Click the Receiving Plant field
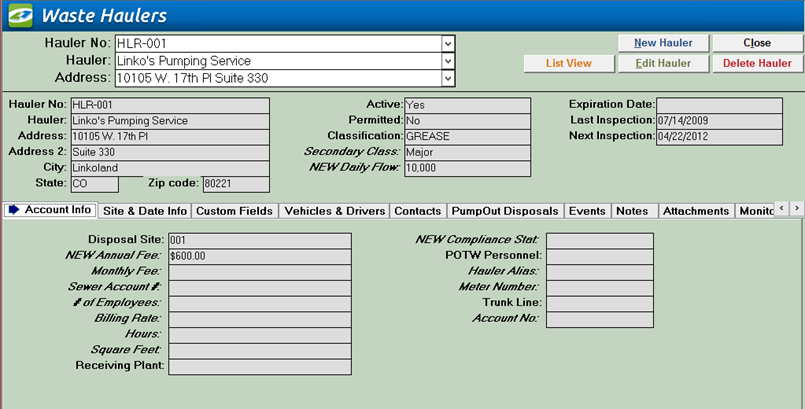The width and height of the screenshot is (805, 409). coord(260,366)
